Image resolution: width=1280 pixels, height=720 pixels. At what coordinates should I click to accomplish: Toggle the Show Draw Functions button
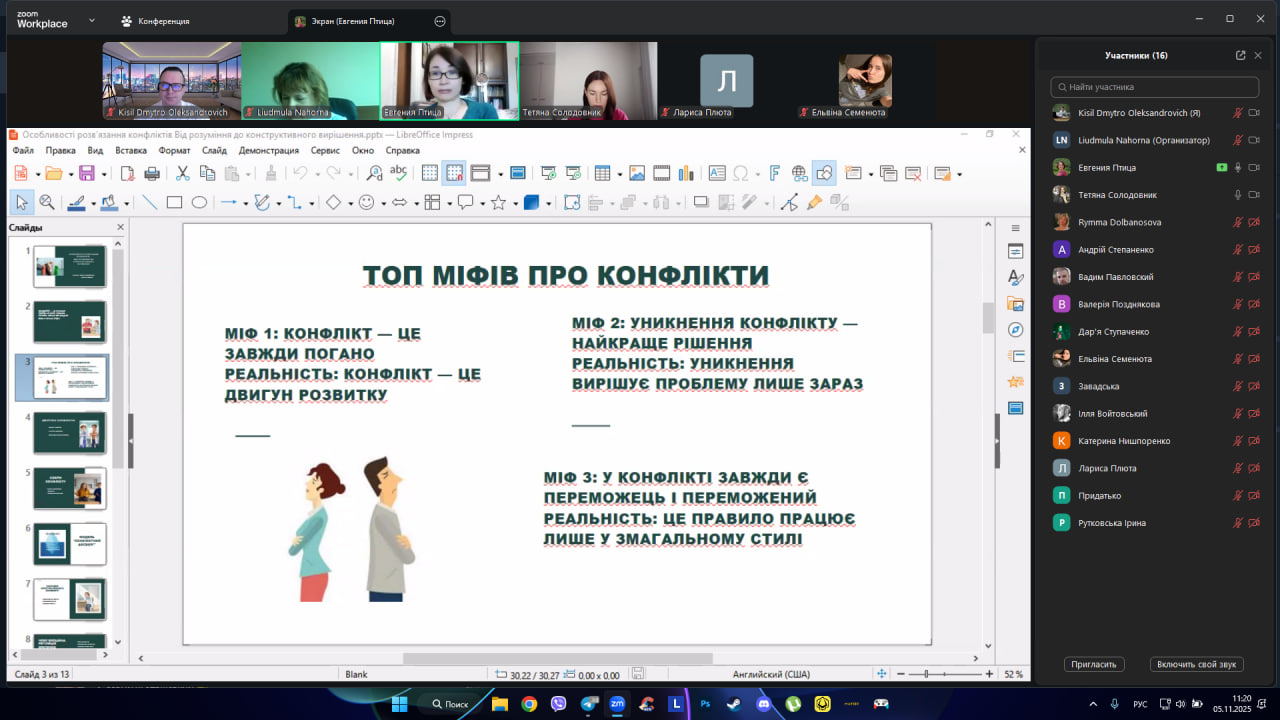coord(824,173)
